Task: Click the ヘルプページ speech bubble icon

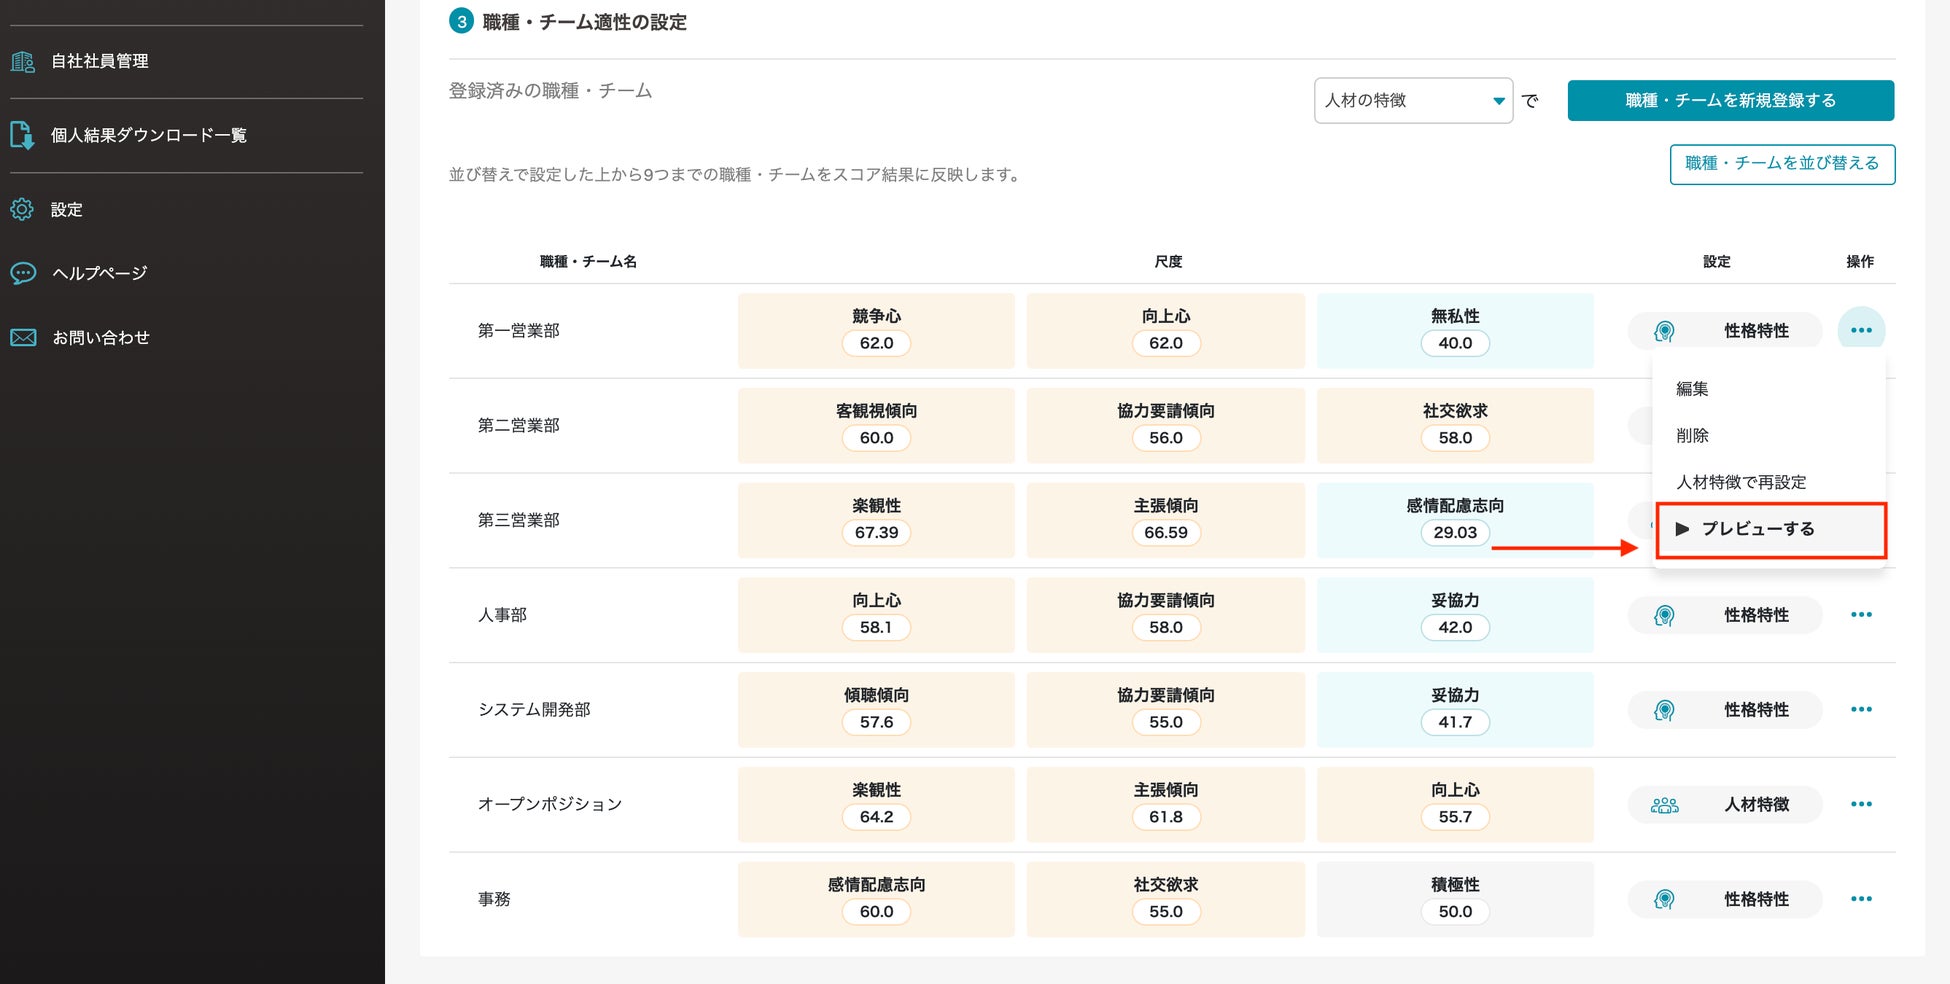Action: pyautogui.click(x=22, y=273)
